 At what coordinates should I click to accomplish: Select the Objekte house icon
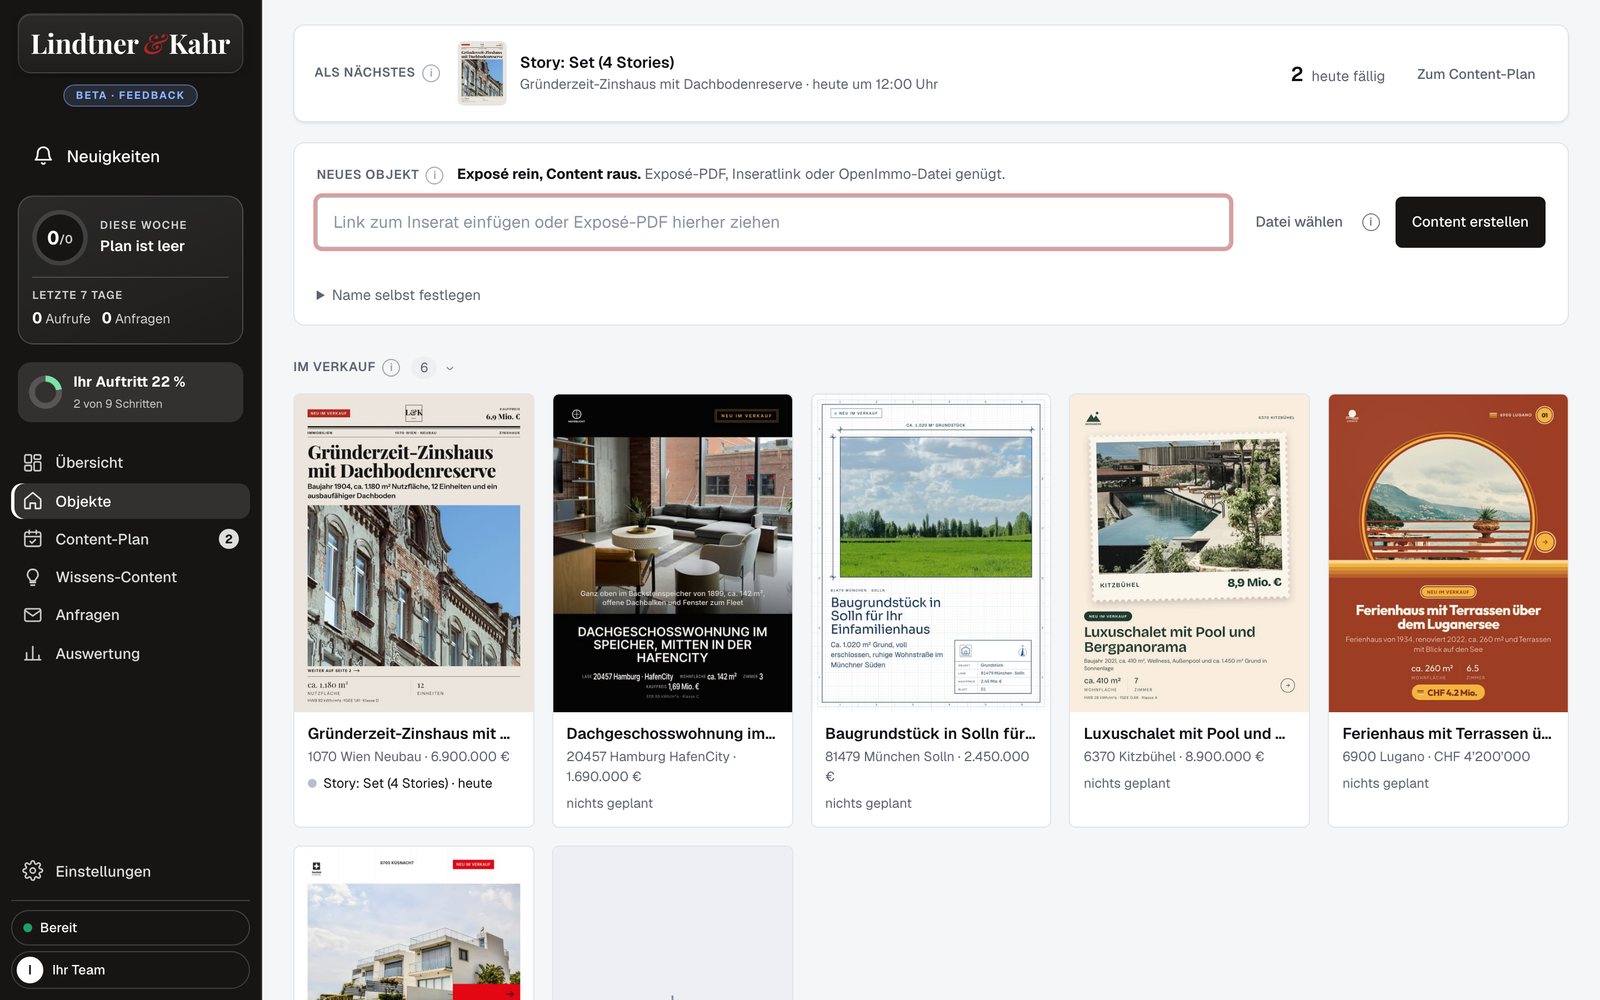(x=33, y=501)
